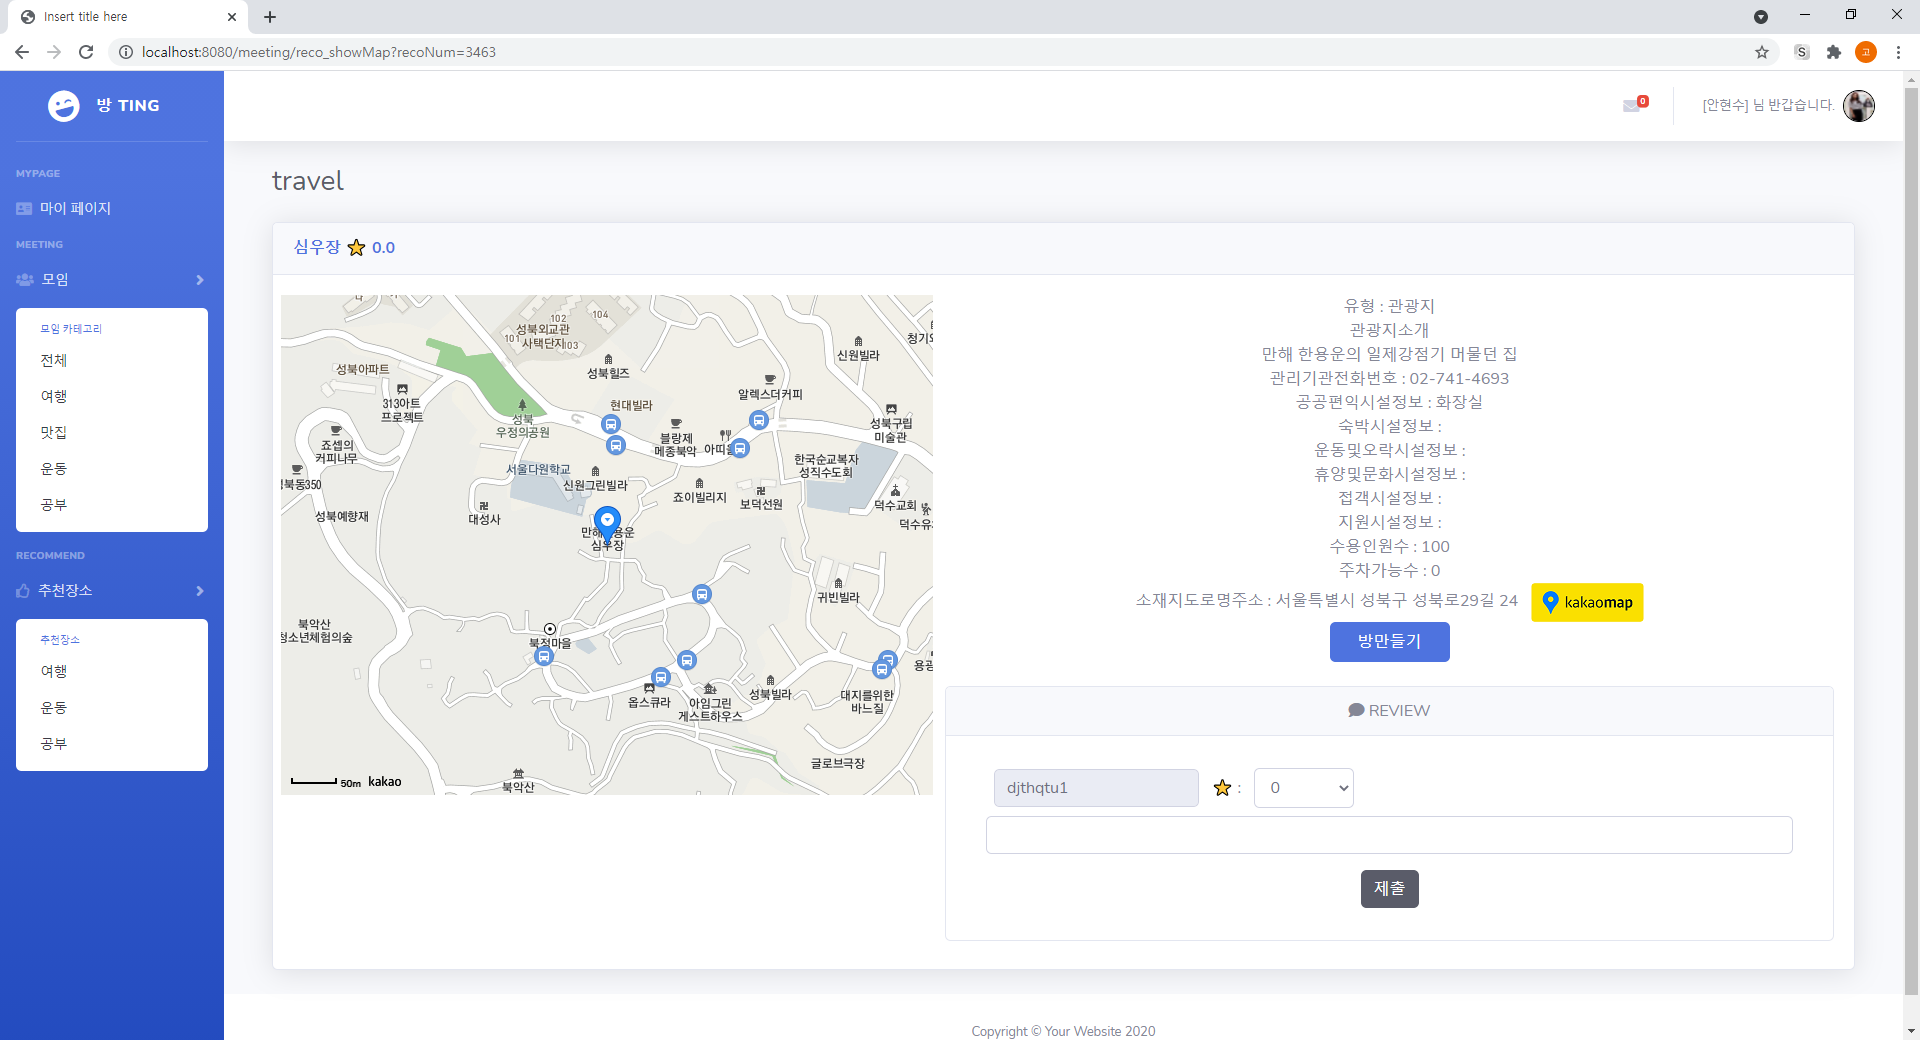Click the REVIEW speech bubble icon
This screenshot has height=1040, width=1920.
coord(1356,710)
